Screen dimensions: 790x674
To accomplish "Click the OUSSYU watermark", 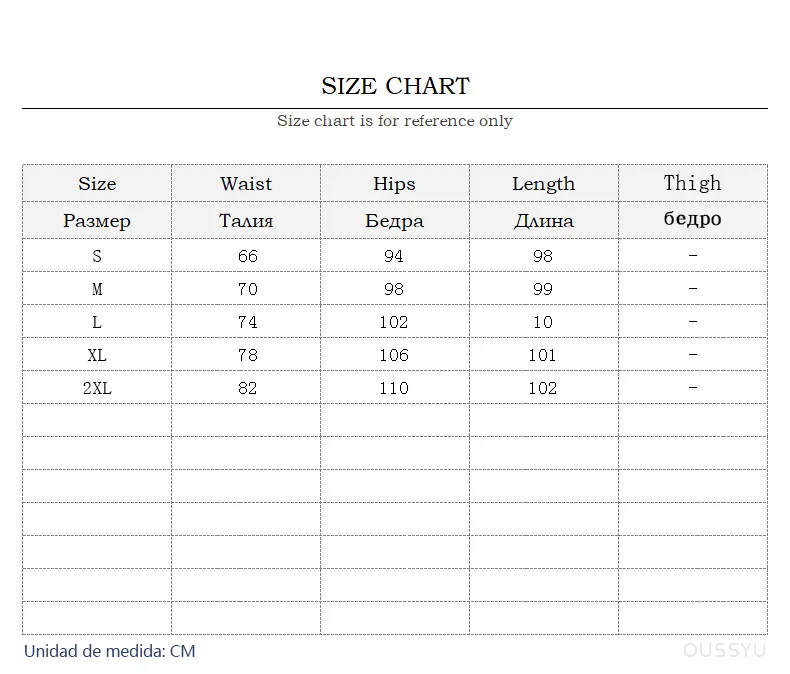I will coord(725,651).
